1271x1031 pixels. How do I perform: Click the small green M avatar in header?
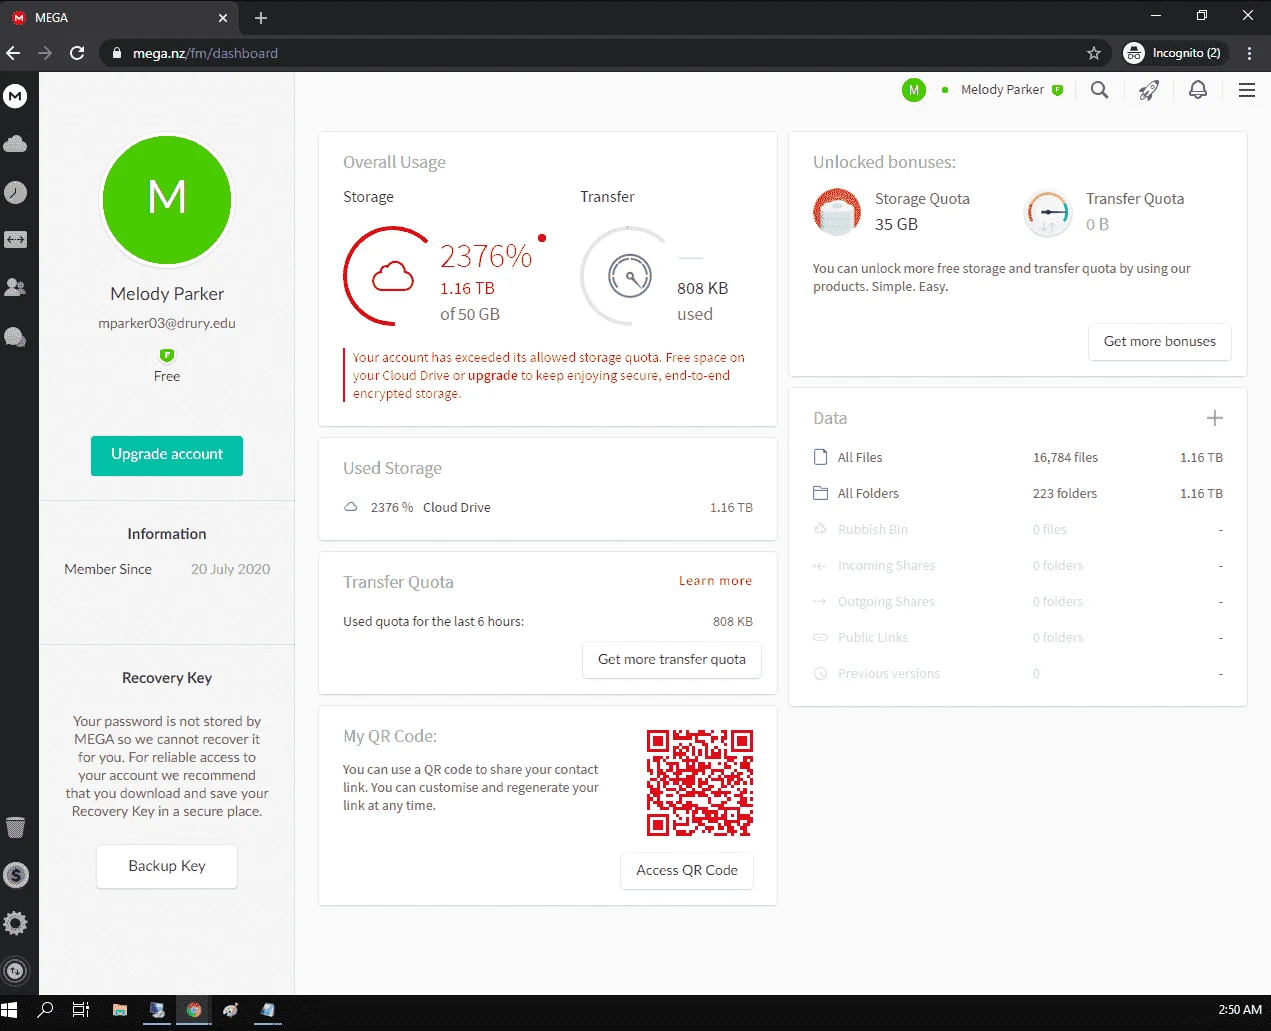pos(914,90)
